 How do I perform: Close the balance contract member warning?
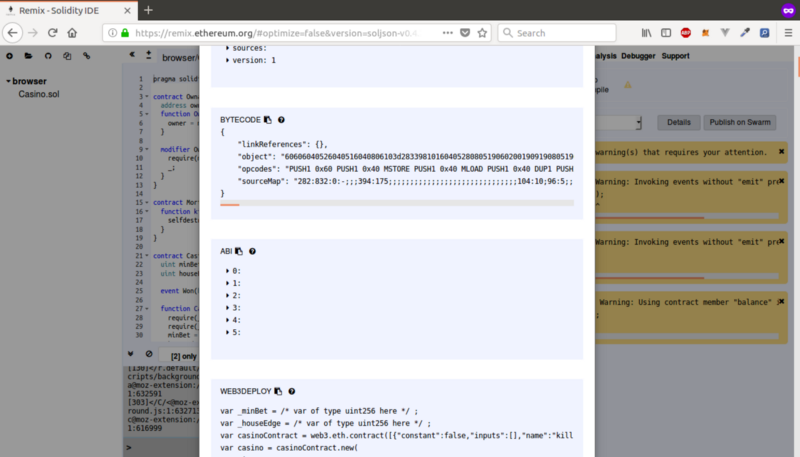[781, 301]
